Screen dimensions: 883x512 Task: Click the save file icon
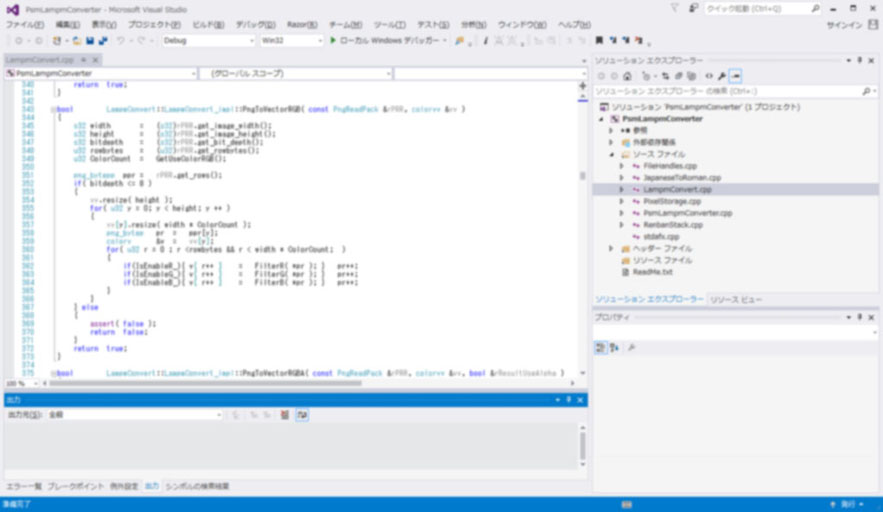pyautogui.click(x=90, y=41)
